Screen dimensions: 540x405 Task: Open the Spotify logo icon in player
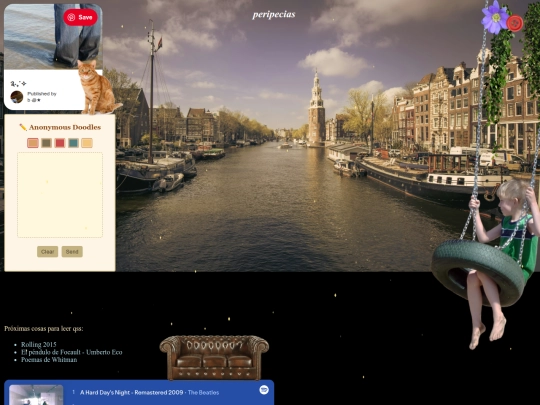264,390
